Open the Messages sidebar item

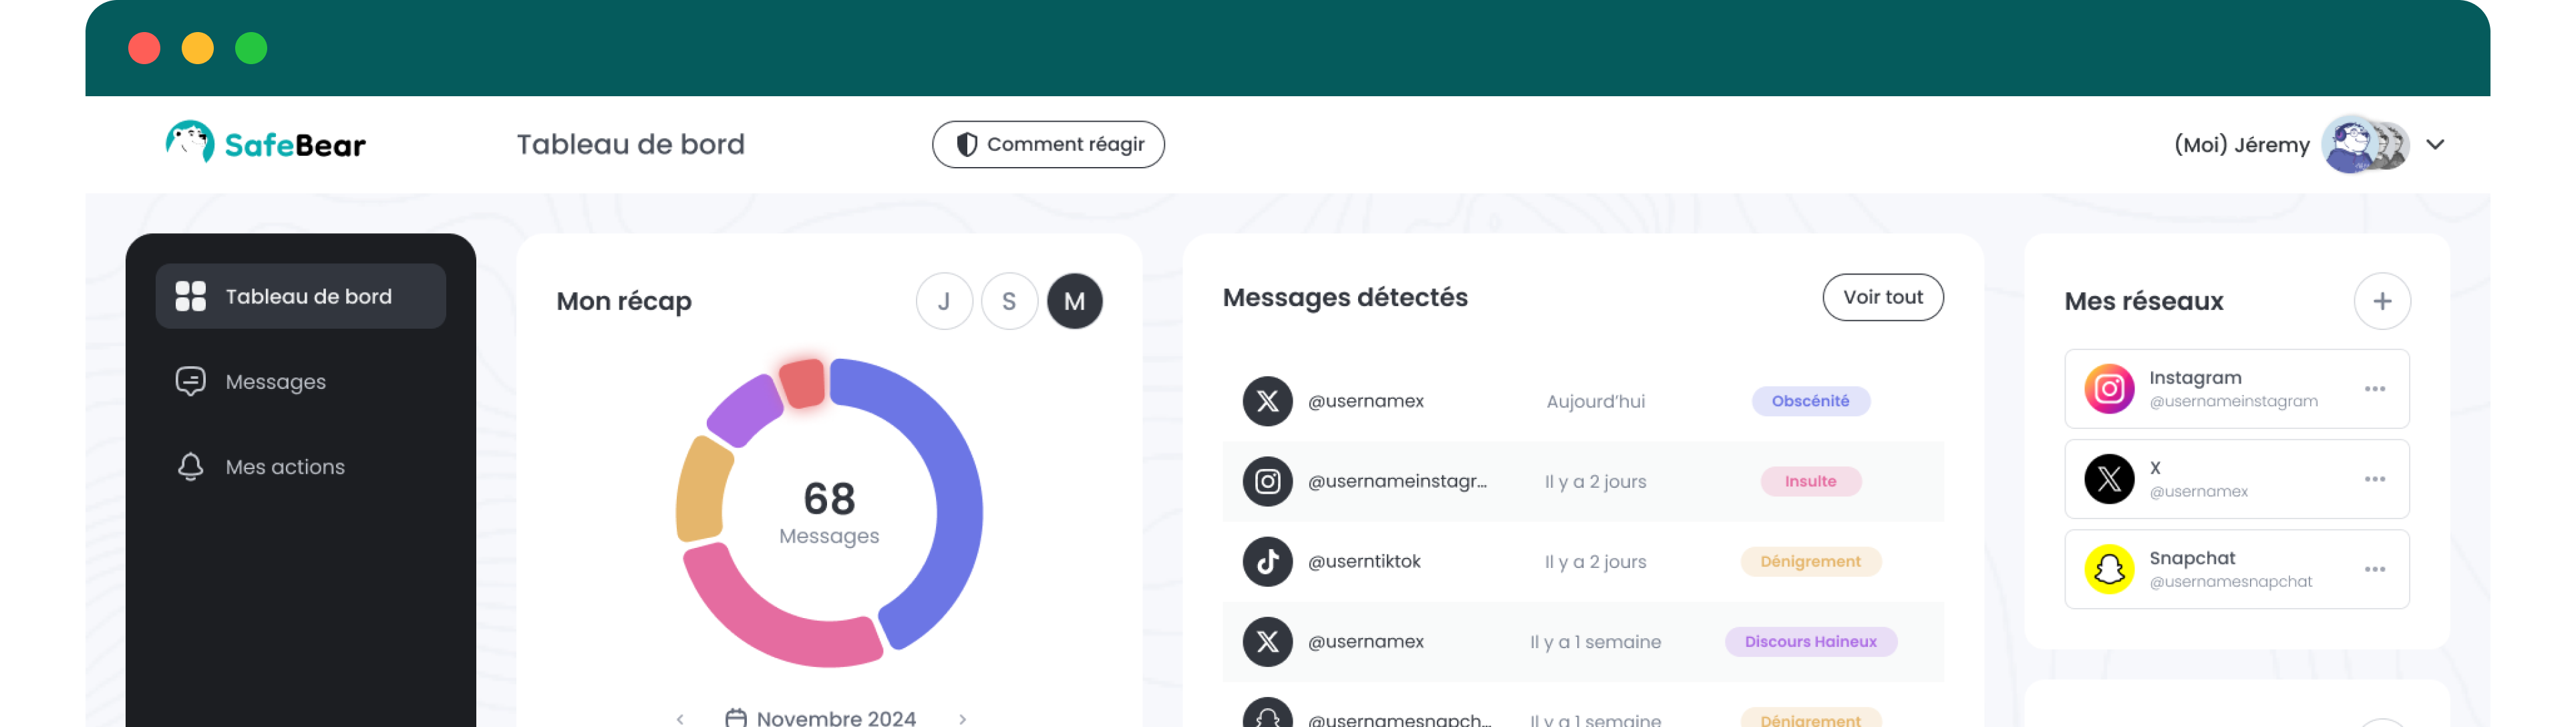coord(300,381)
